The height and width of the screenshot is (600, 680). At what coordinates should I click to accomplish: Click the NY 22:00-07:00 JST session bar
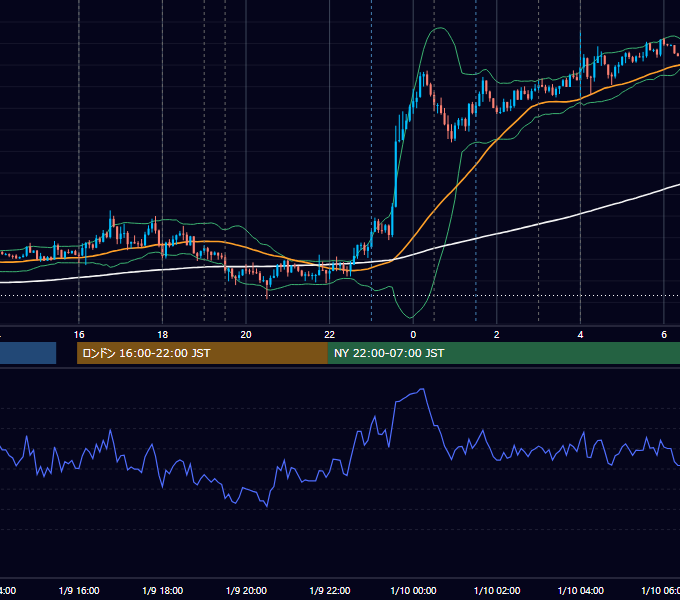click(503, 353)
